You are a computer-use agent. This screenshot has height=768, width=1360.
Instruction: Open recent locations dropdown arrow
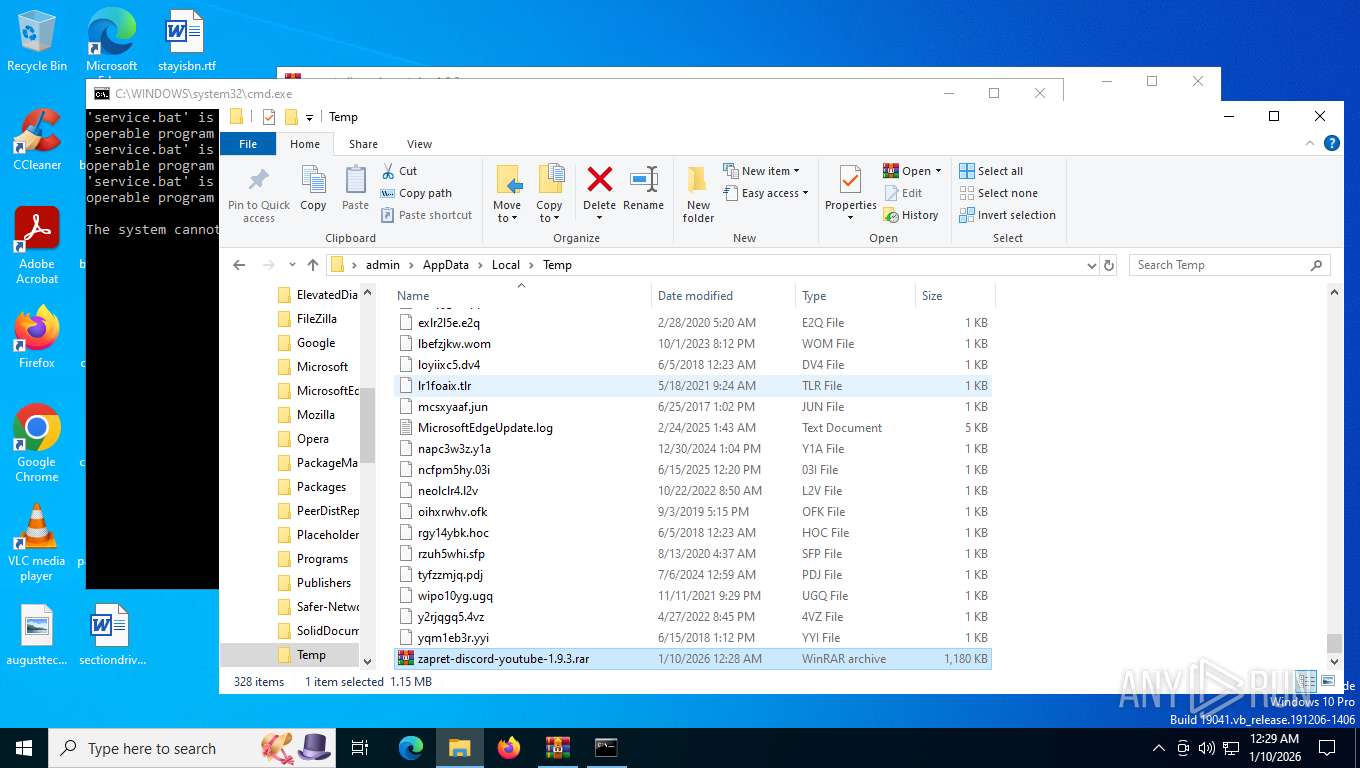click(x=292, y=265)
